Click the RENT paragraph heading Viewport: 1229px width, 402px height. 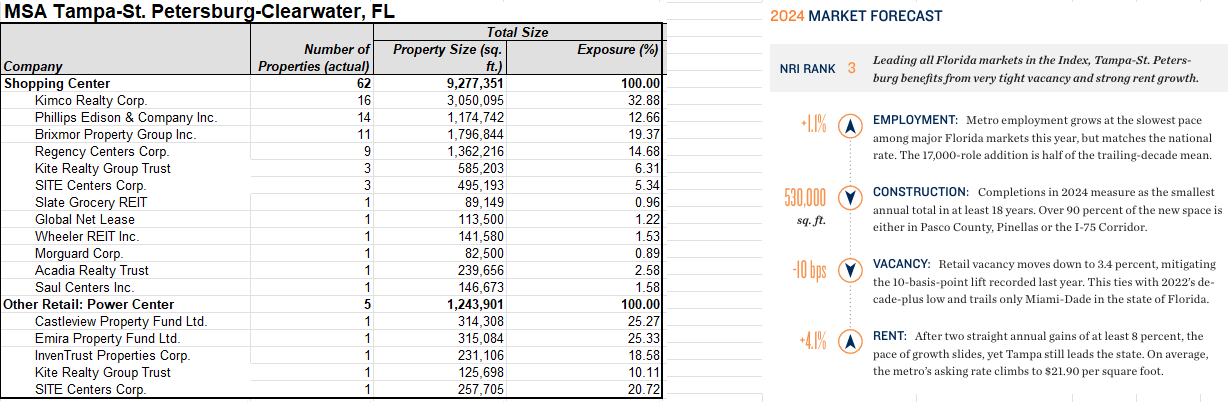coord(890,336)
